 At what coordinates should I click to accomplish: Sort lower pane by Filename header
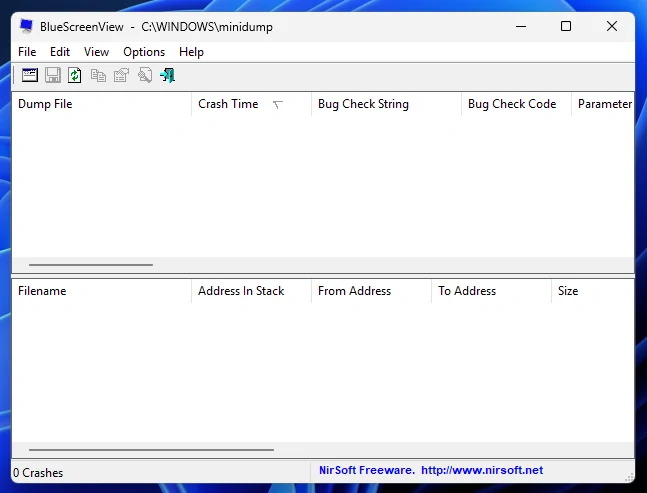pos(102,291)
